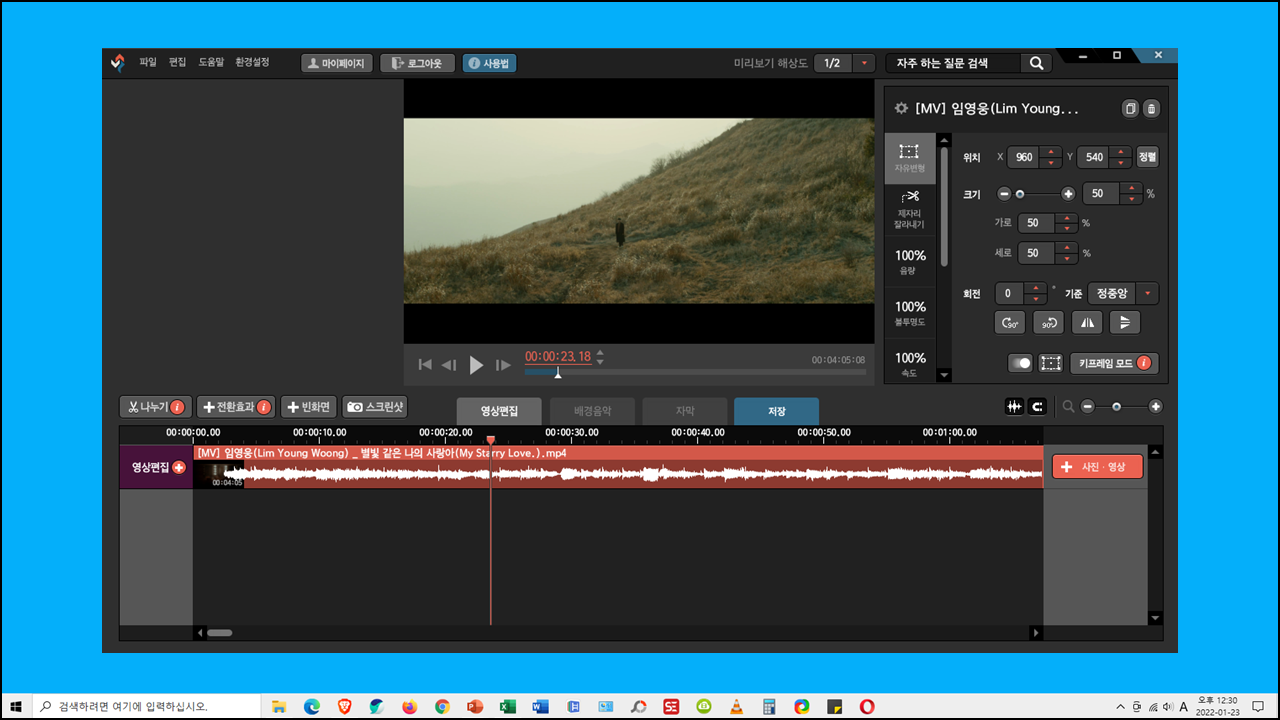Decrease the Y position value

pos(1121,162)
